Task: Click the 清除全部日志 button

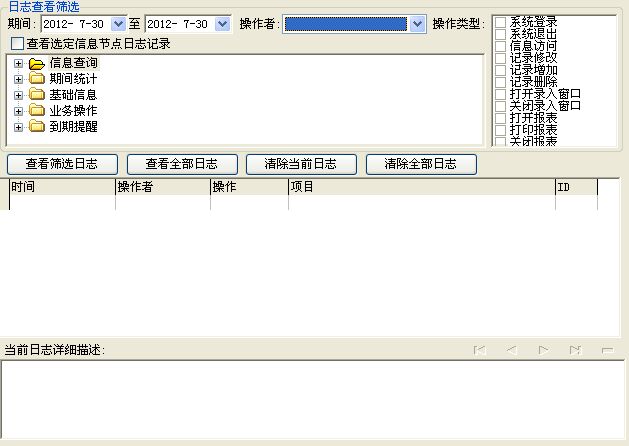Action: pos(421,164)
